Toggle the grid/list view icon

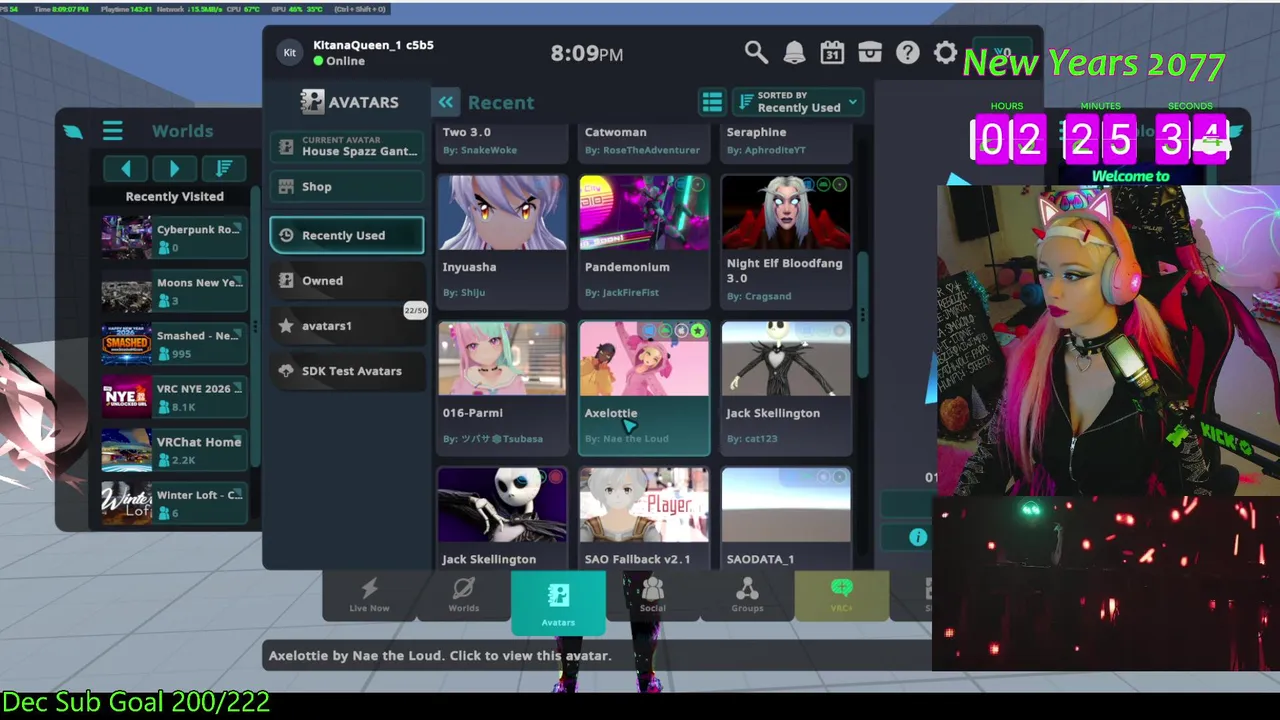(712, 102)
